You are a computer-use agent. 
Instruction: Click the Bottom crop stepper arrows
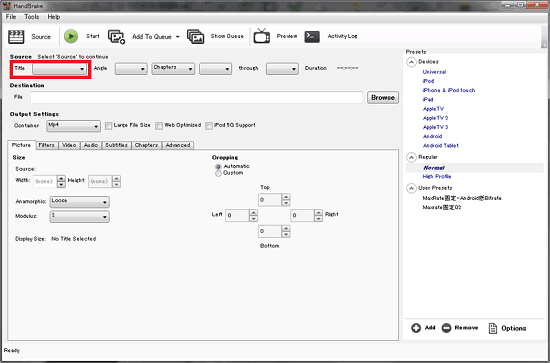[286, 231]
